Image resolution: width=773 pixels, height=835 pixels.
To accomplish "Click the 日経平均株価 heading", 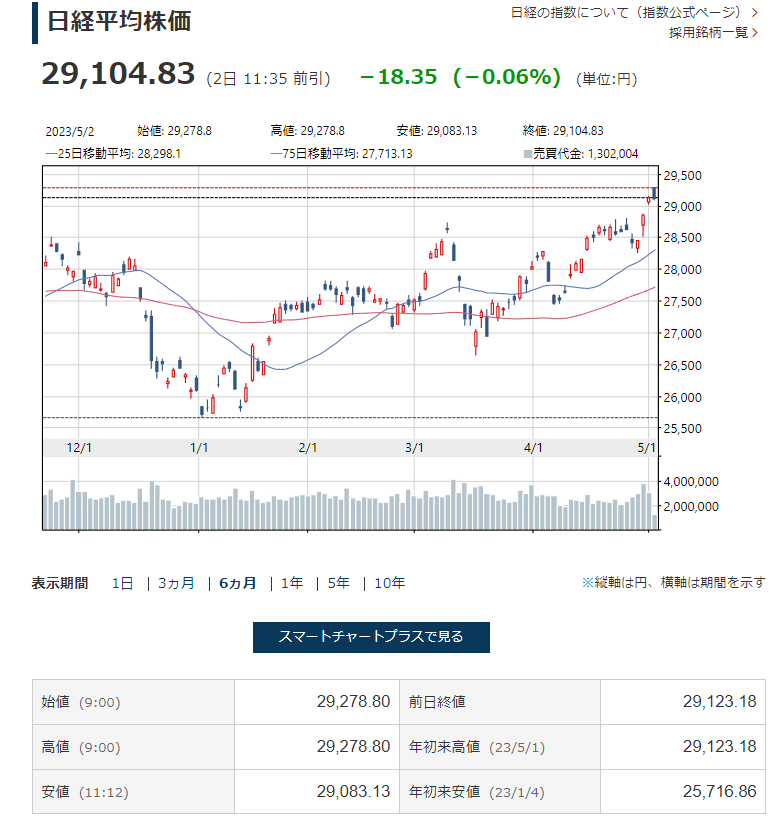I will coord(119,21).
